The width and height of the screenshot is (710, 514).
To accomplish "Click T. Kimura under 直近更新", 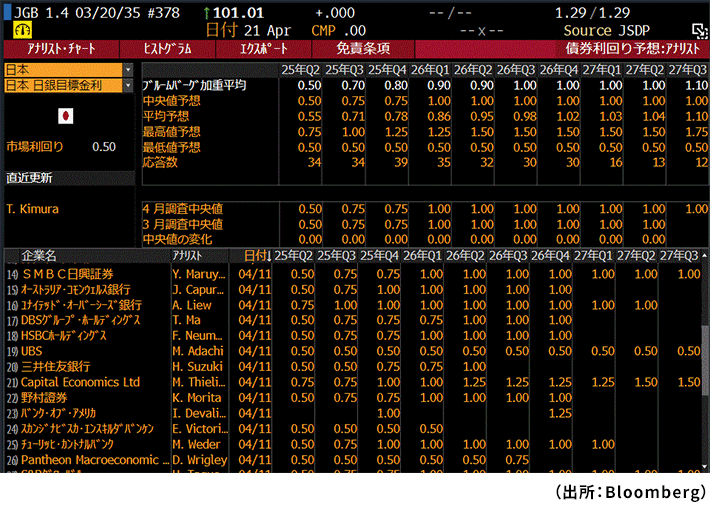I will (x=33, y=209).
